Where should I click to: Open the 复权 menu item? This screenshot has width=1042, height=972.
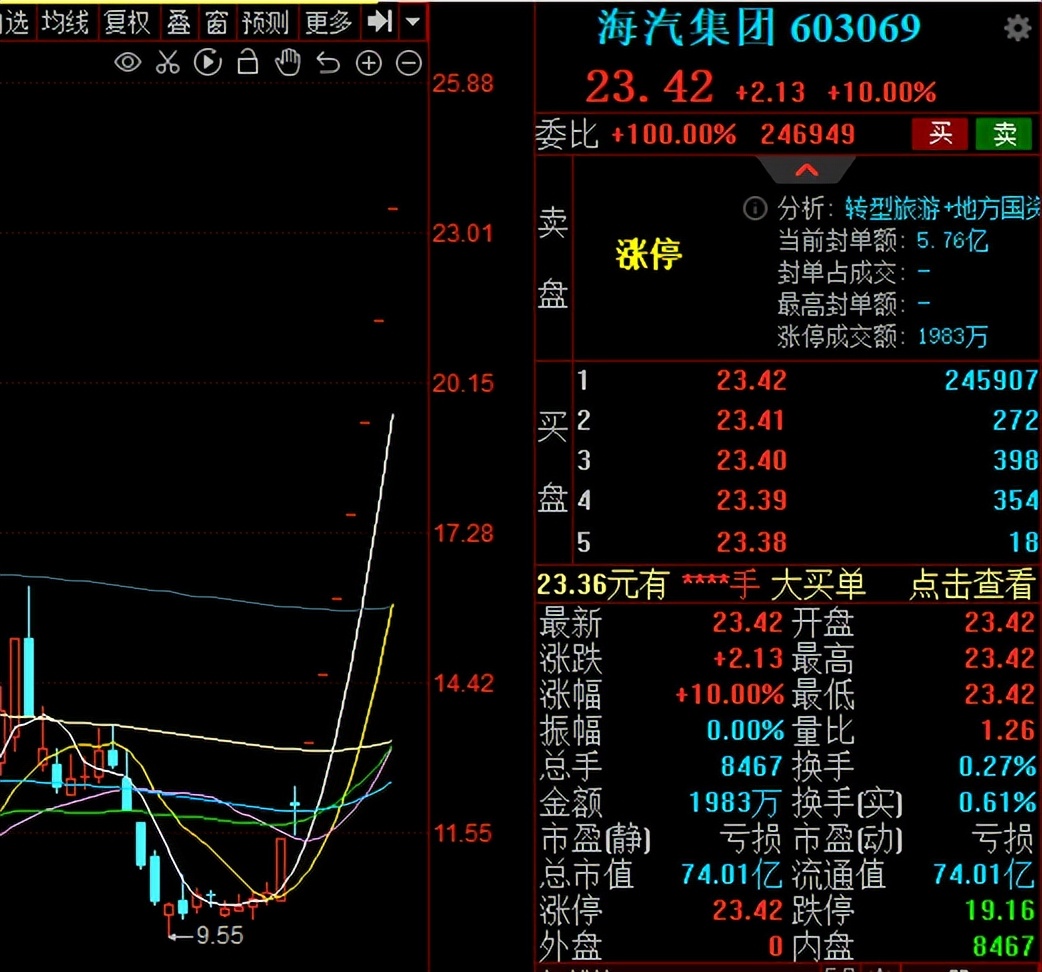127,23
